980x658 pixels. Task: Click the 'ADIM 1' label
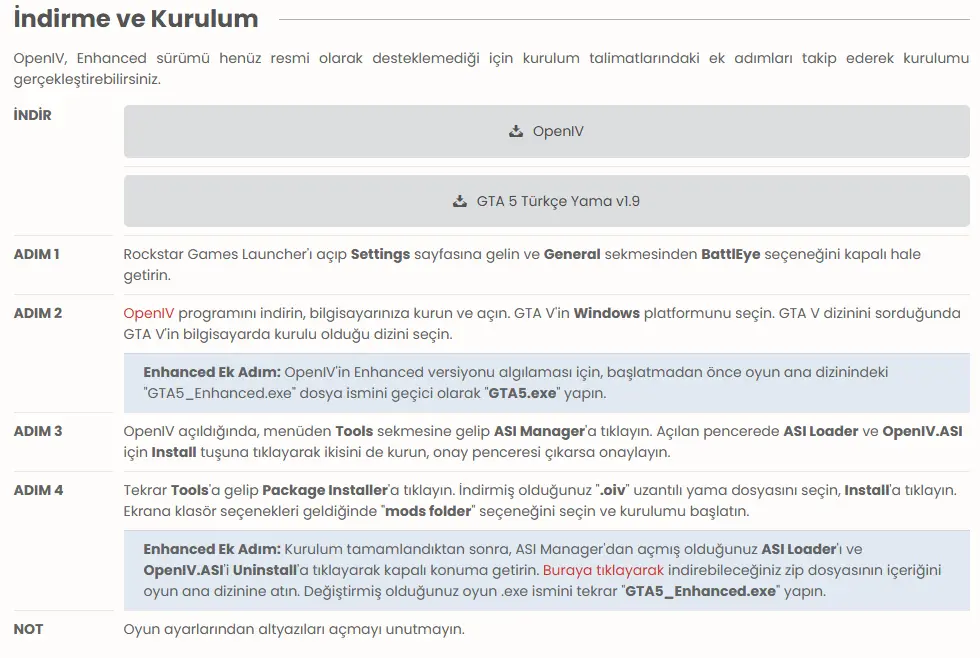36,254
